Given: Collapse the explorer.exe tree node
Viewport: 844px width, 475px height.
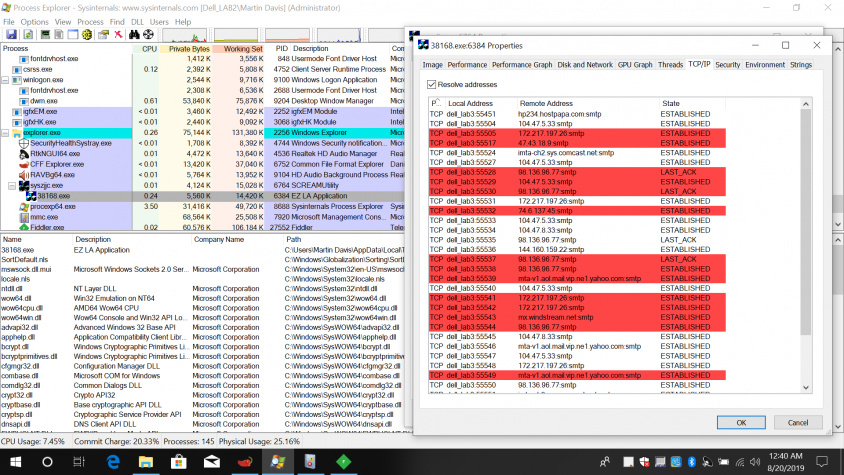Looking at the screenshot, I should 5,132.
